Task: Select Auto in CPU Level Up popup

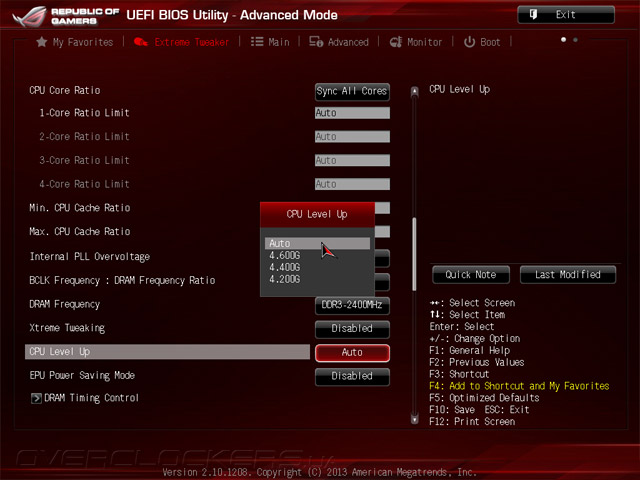Action: tap(317, 244)
